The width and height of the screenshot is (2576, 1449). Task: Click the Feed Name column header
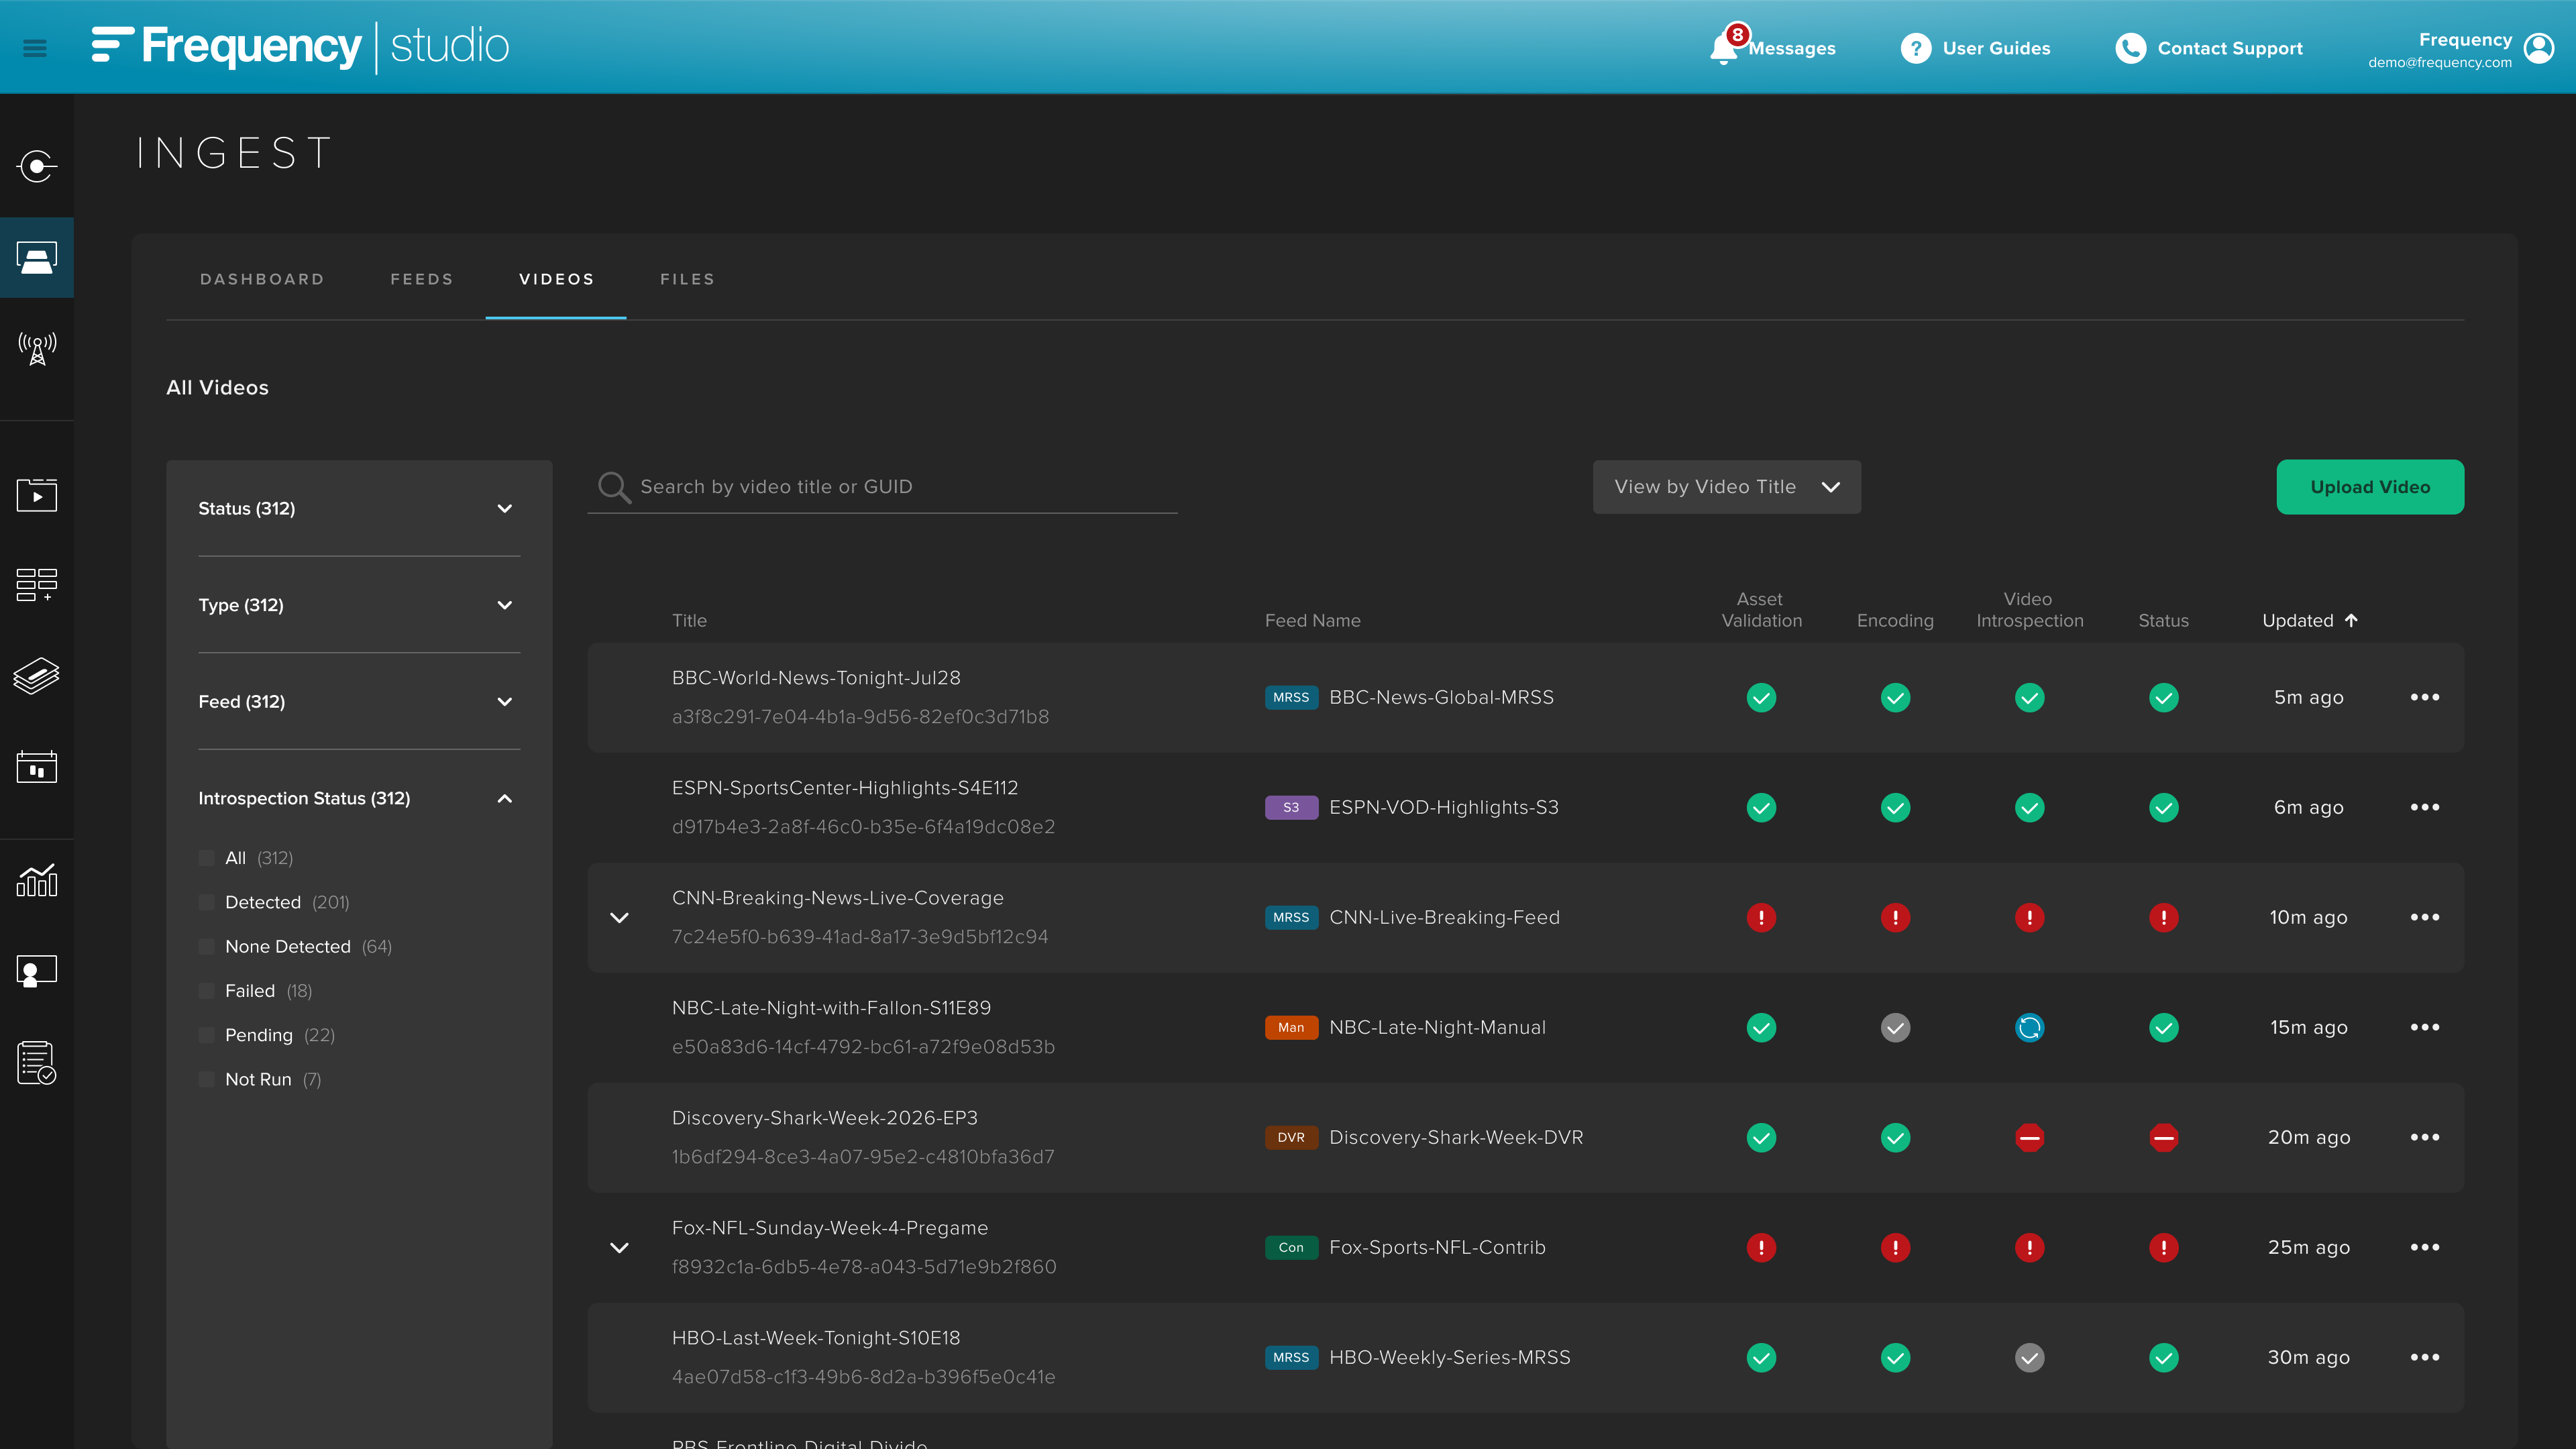coord(1312,621)
